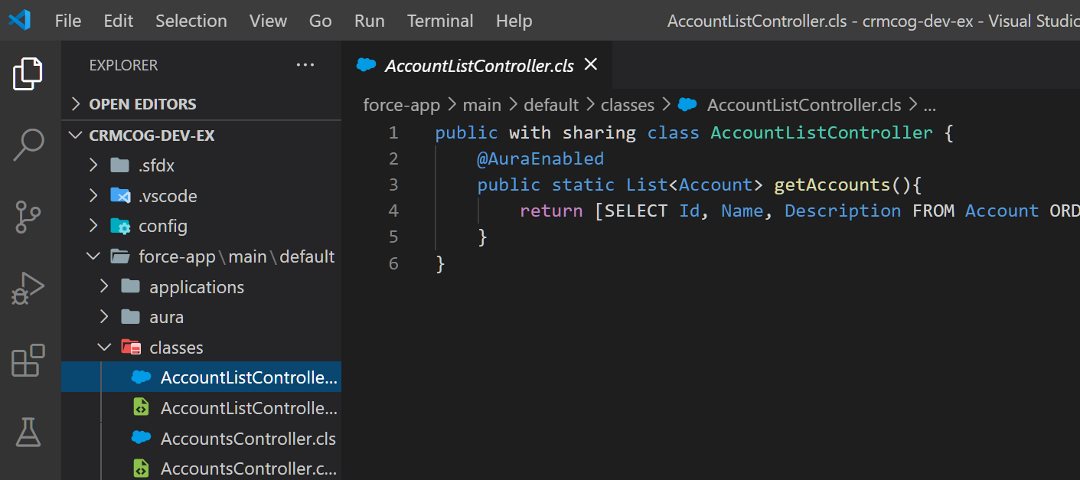Collapse the classes folder chevron

tap(105, 347)
